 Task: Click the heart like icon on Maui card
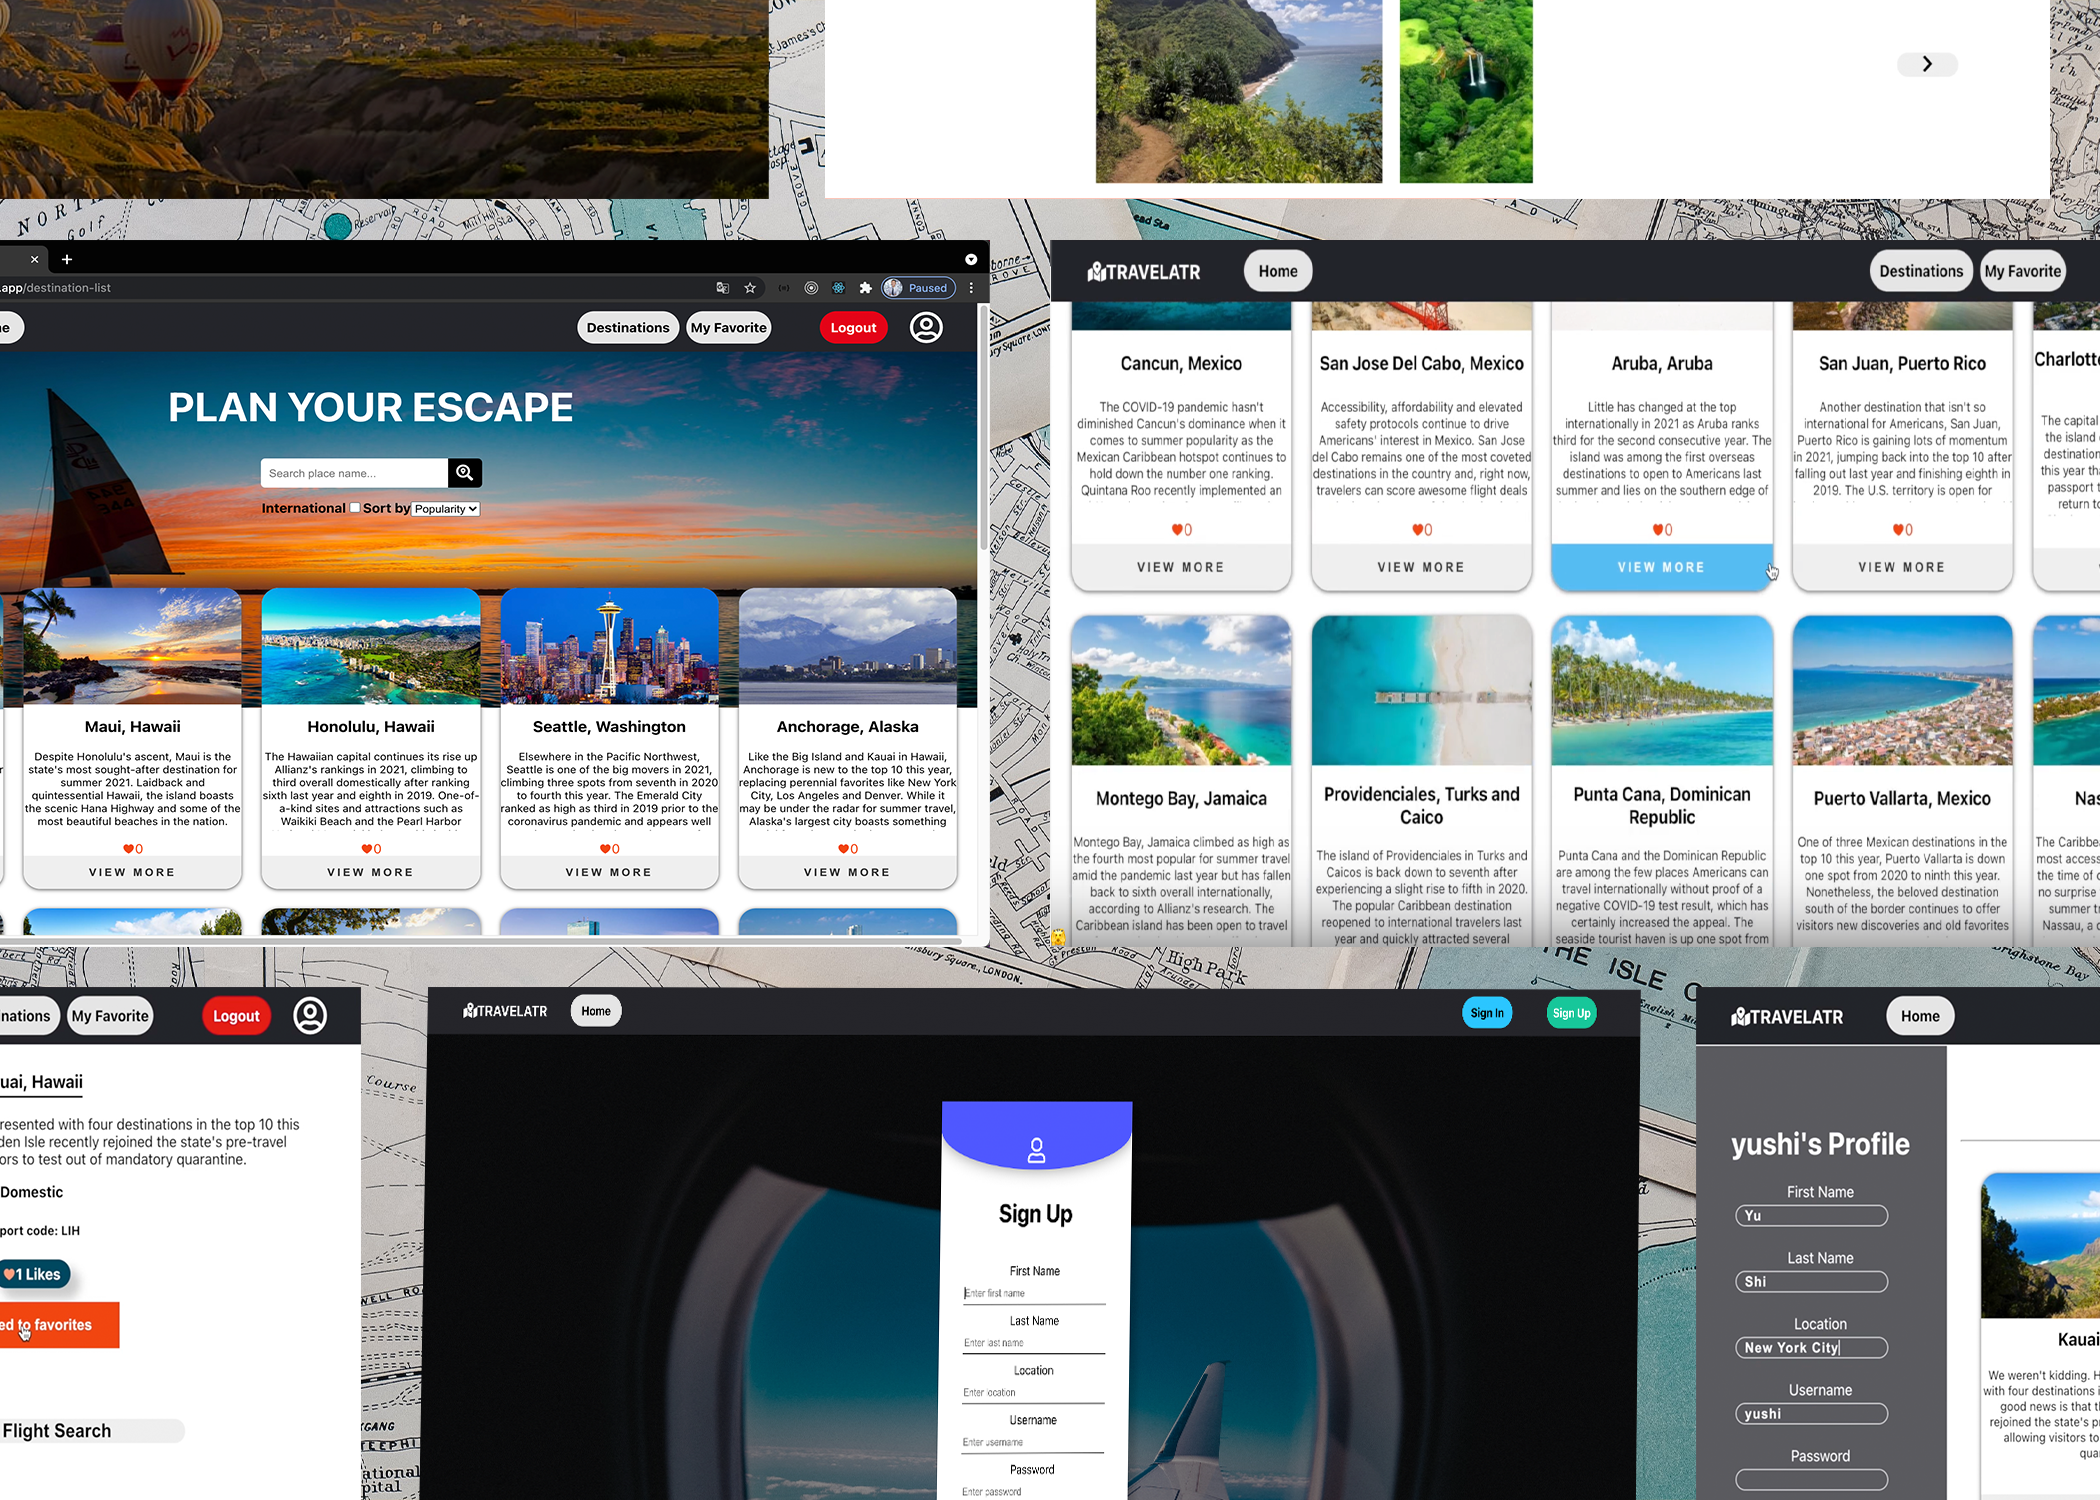click(x=128, y=849)
